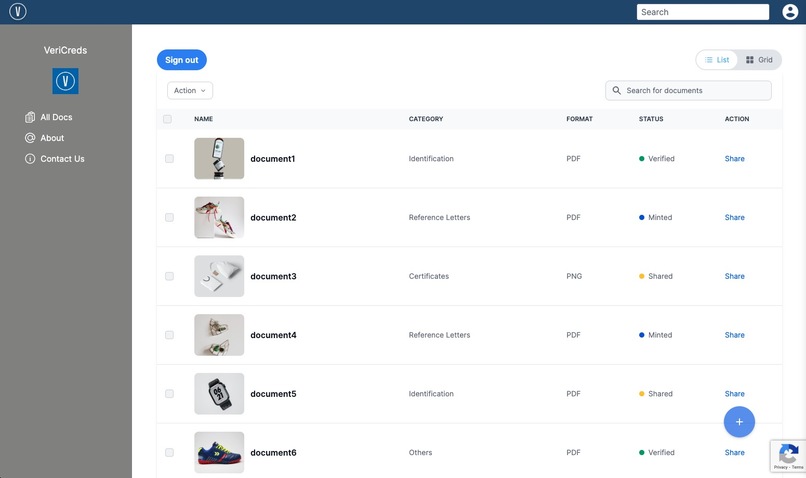Share document4
Viewport: 806px width, 478px height.
735,335
